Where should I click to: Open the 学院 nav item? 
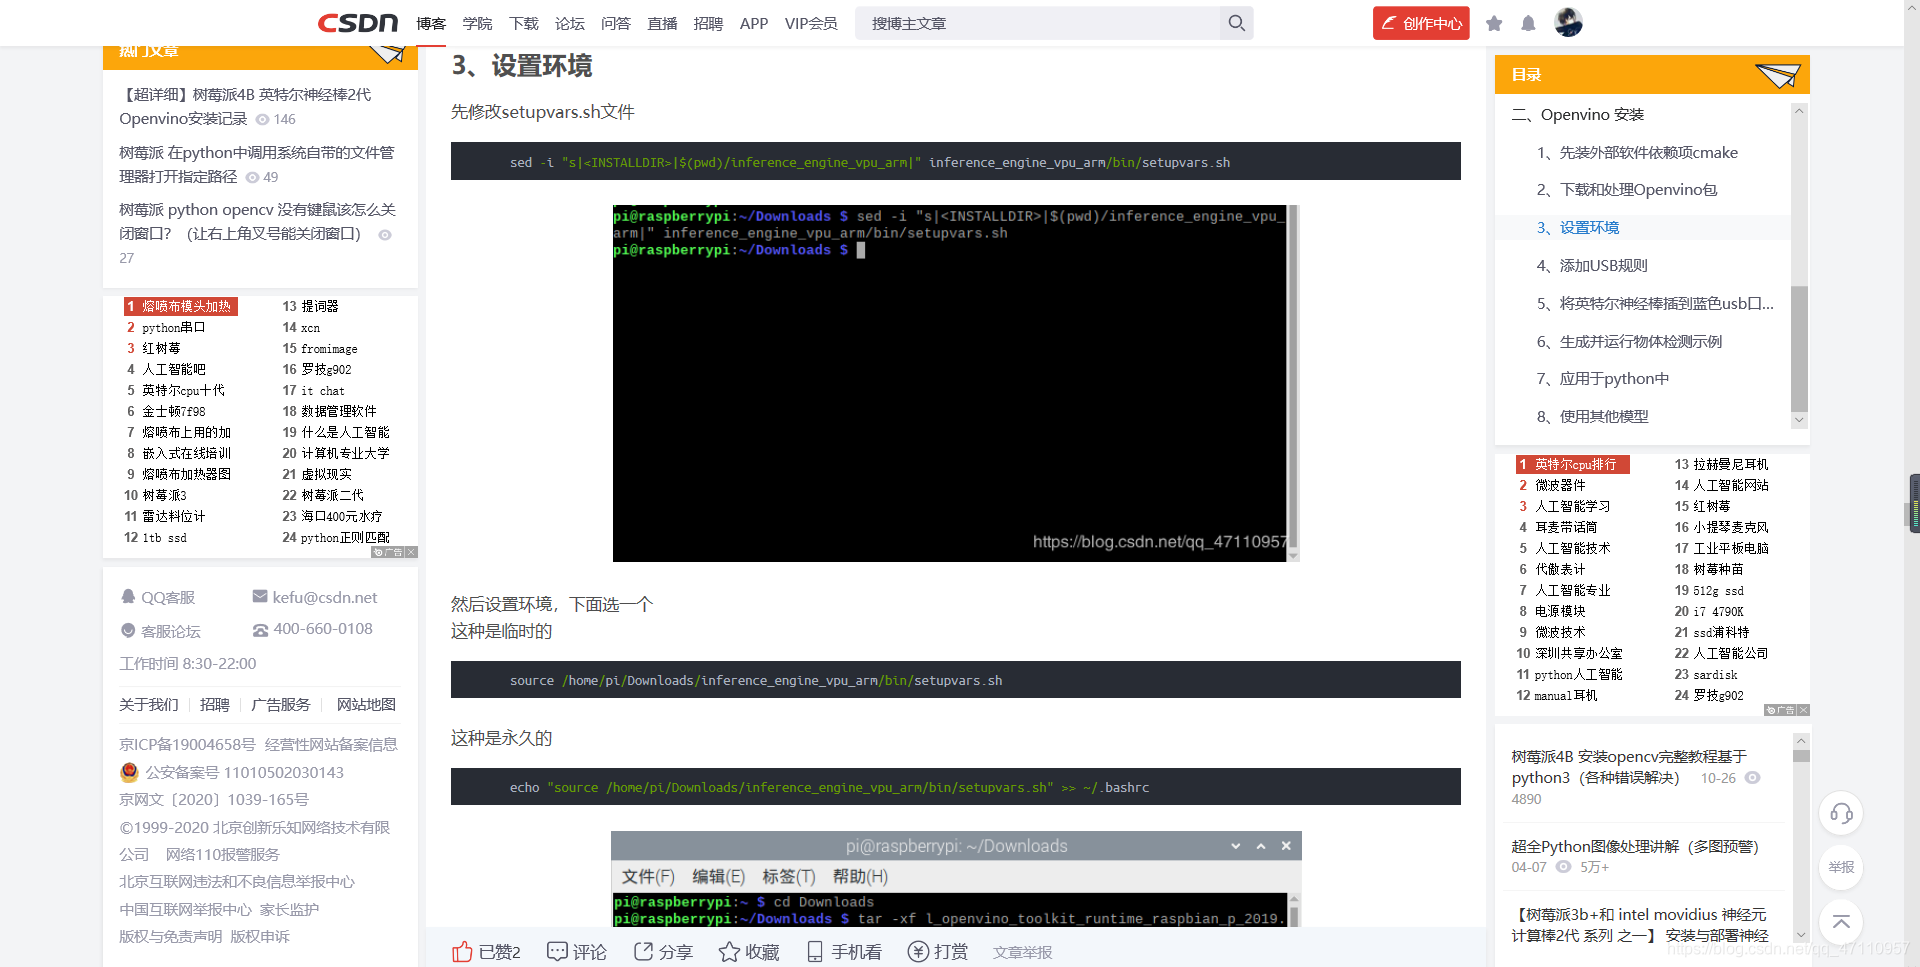[x=477, y=23]
